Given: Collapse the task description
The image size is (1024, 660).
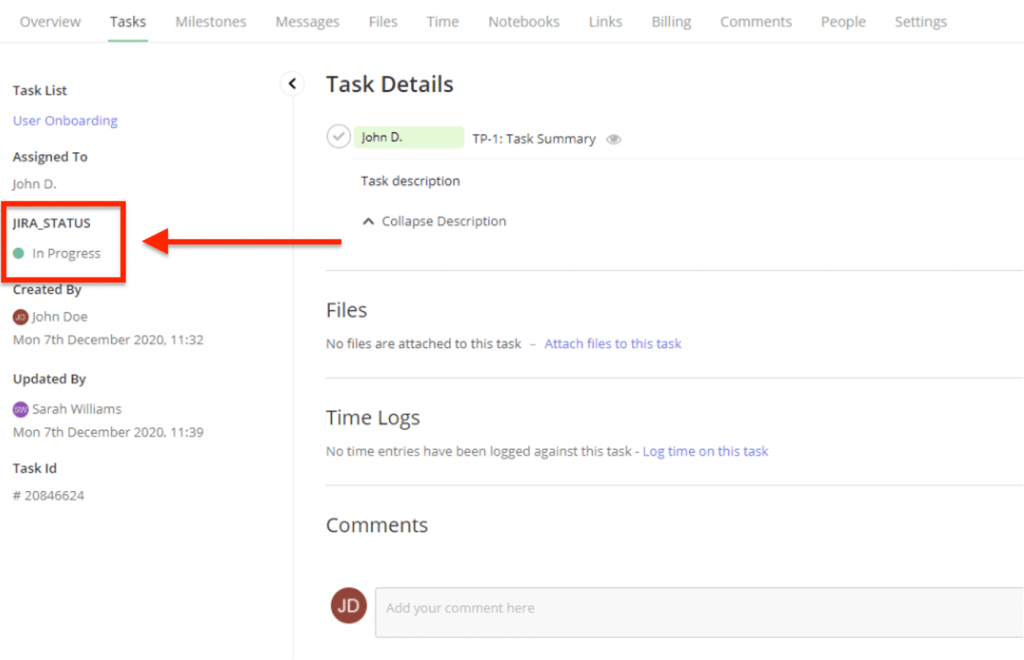Looking at the screenshot, I should point(435,222).
